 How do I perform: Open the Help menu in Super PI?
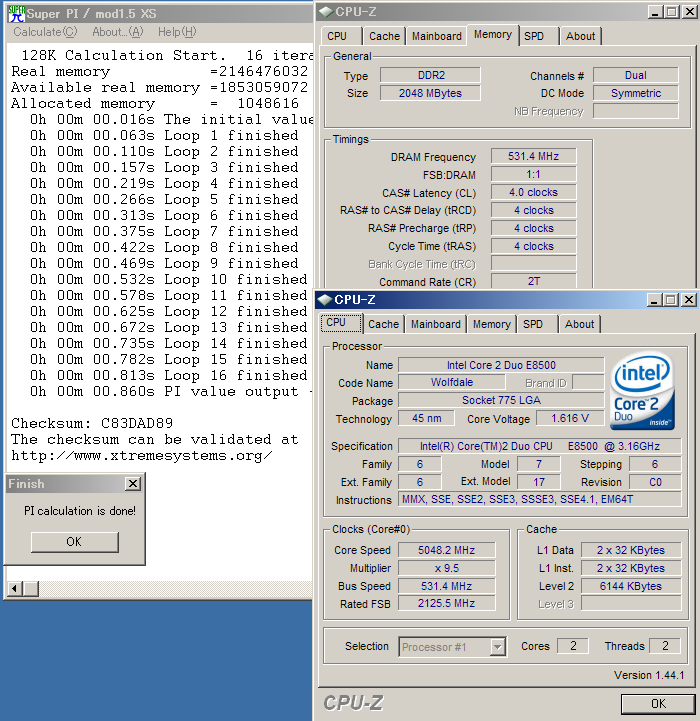coord(177,32)
